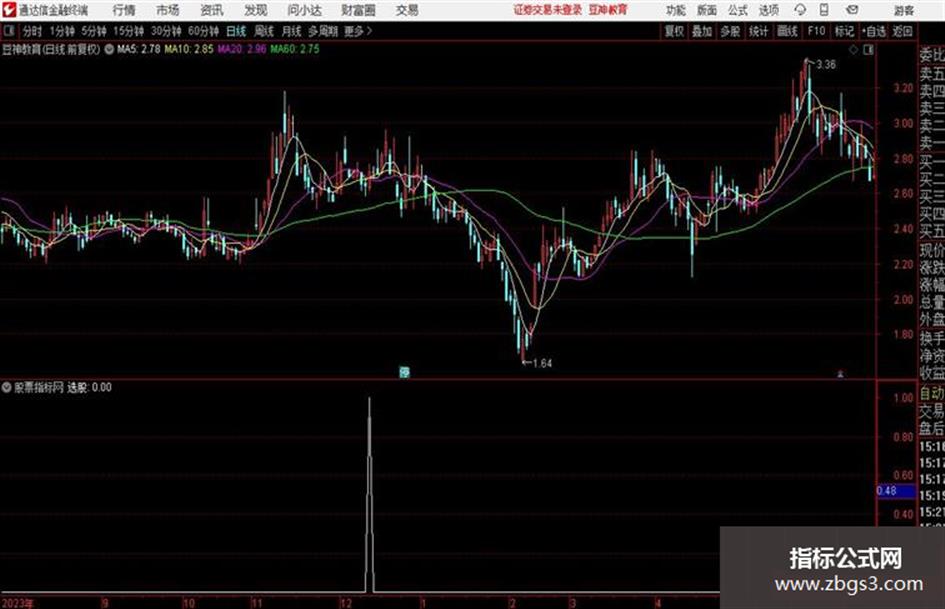Open the mobile phone icon in title bar
This screenshot has height=609, width=945.
pos(824,10)
